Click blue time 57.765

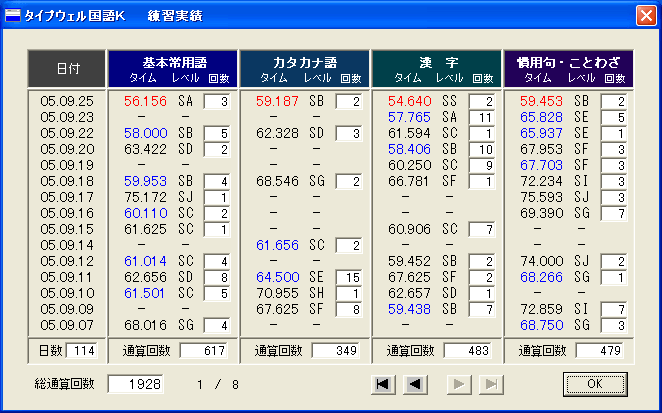pyautogui.click(x=410, y=117)
